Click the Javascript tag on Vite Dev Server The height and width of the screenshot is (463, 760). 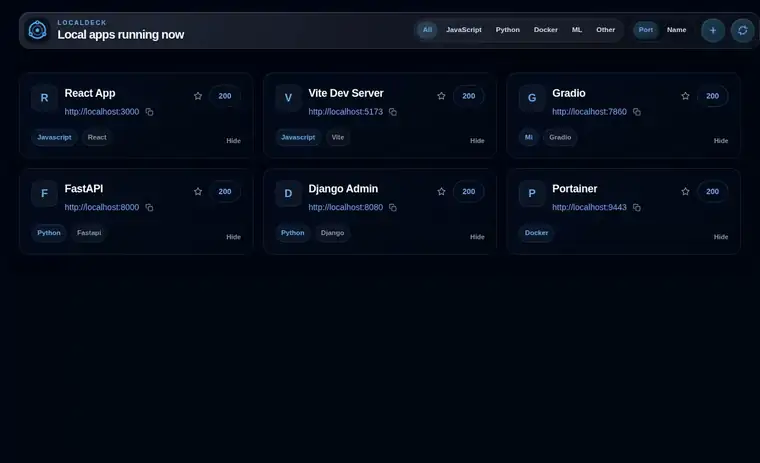(x=298, y=137)
